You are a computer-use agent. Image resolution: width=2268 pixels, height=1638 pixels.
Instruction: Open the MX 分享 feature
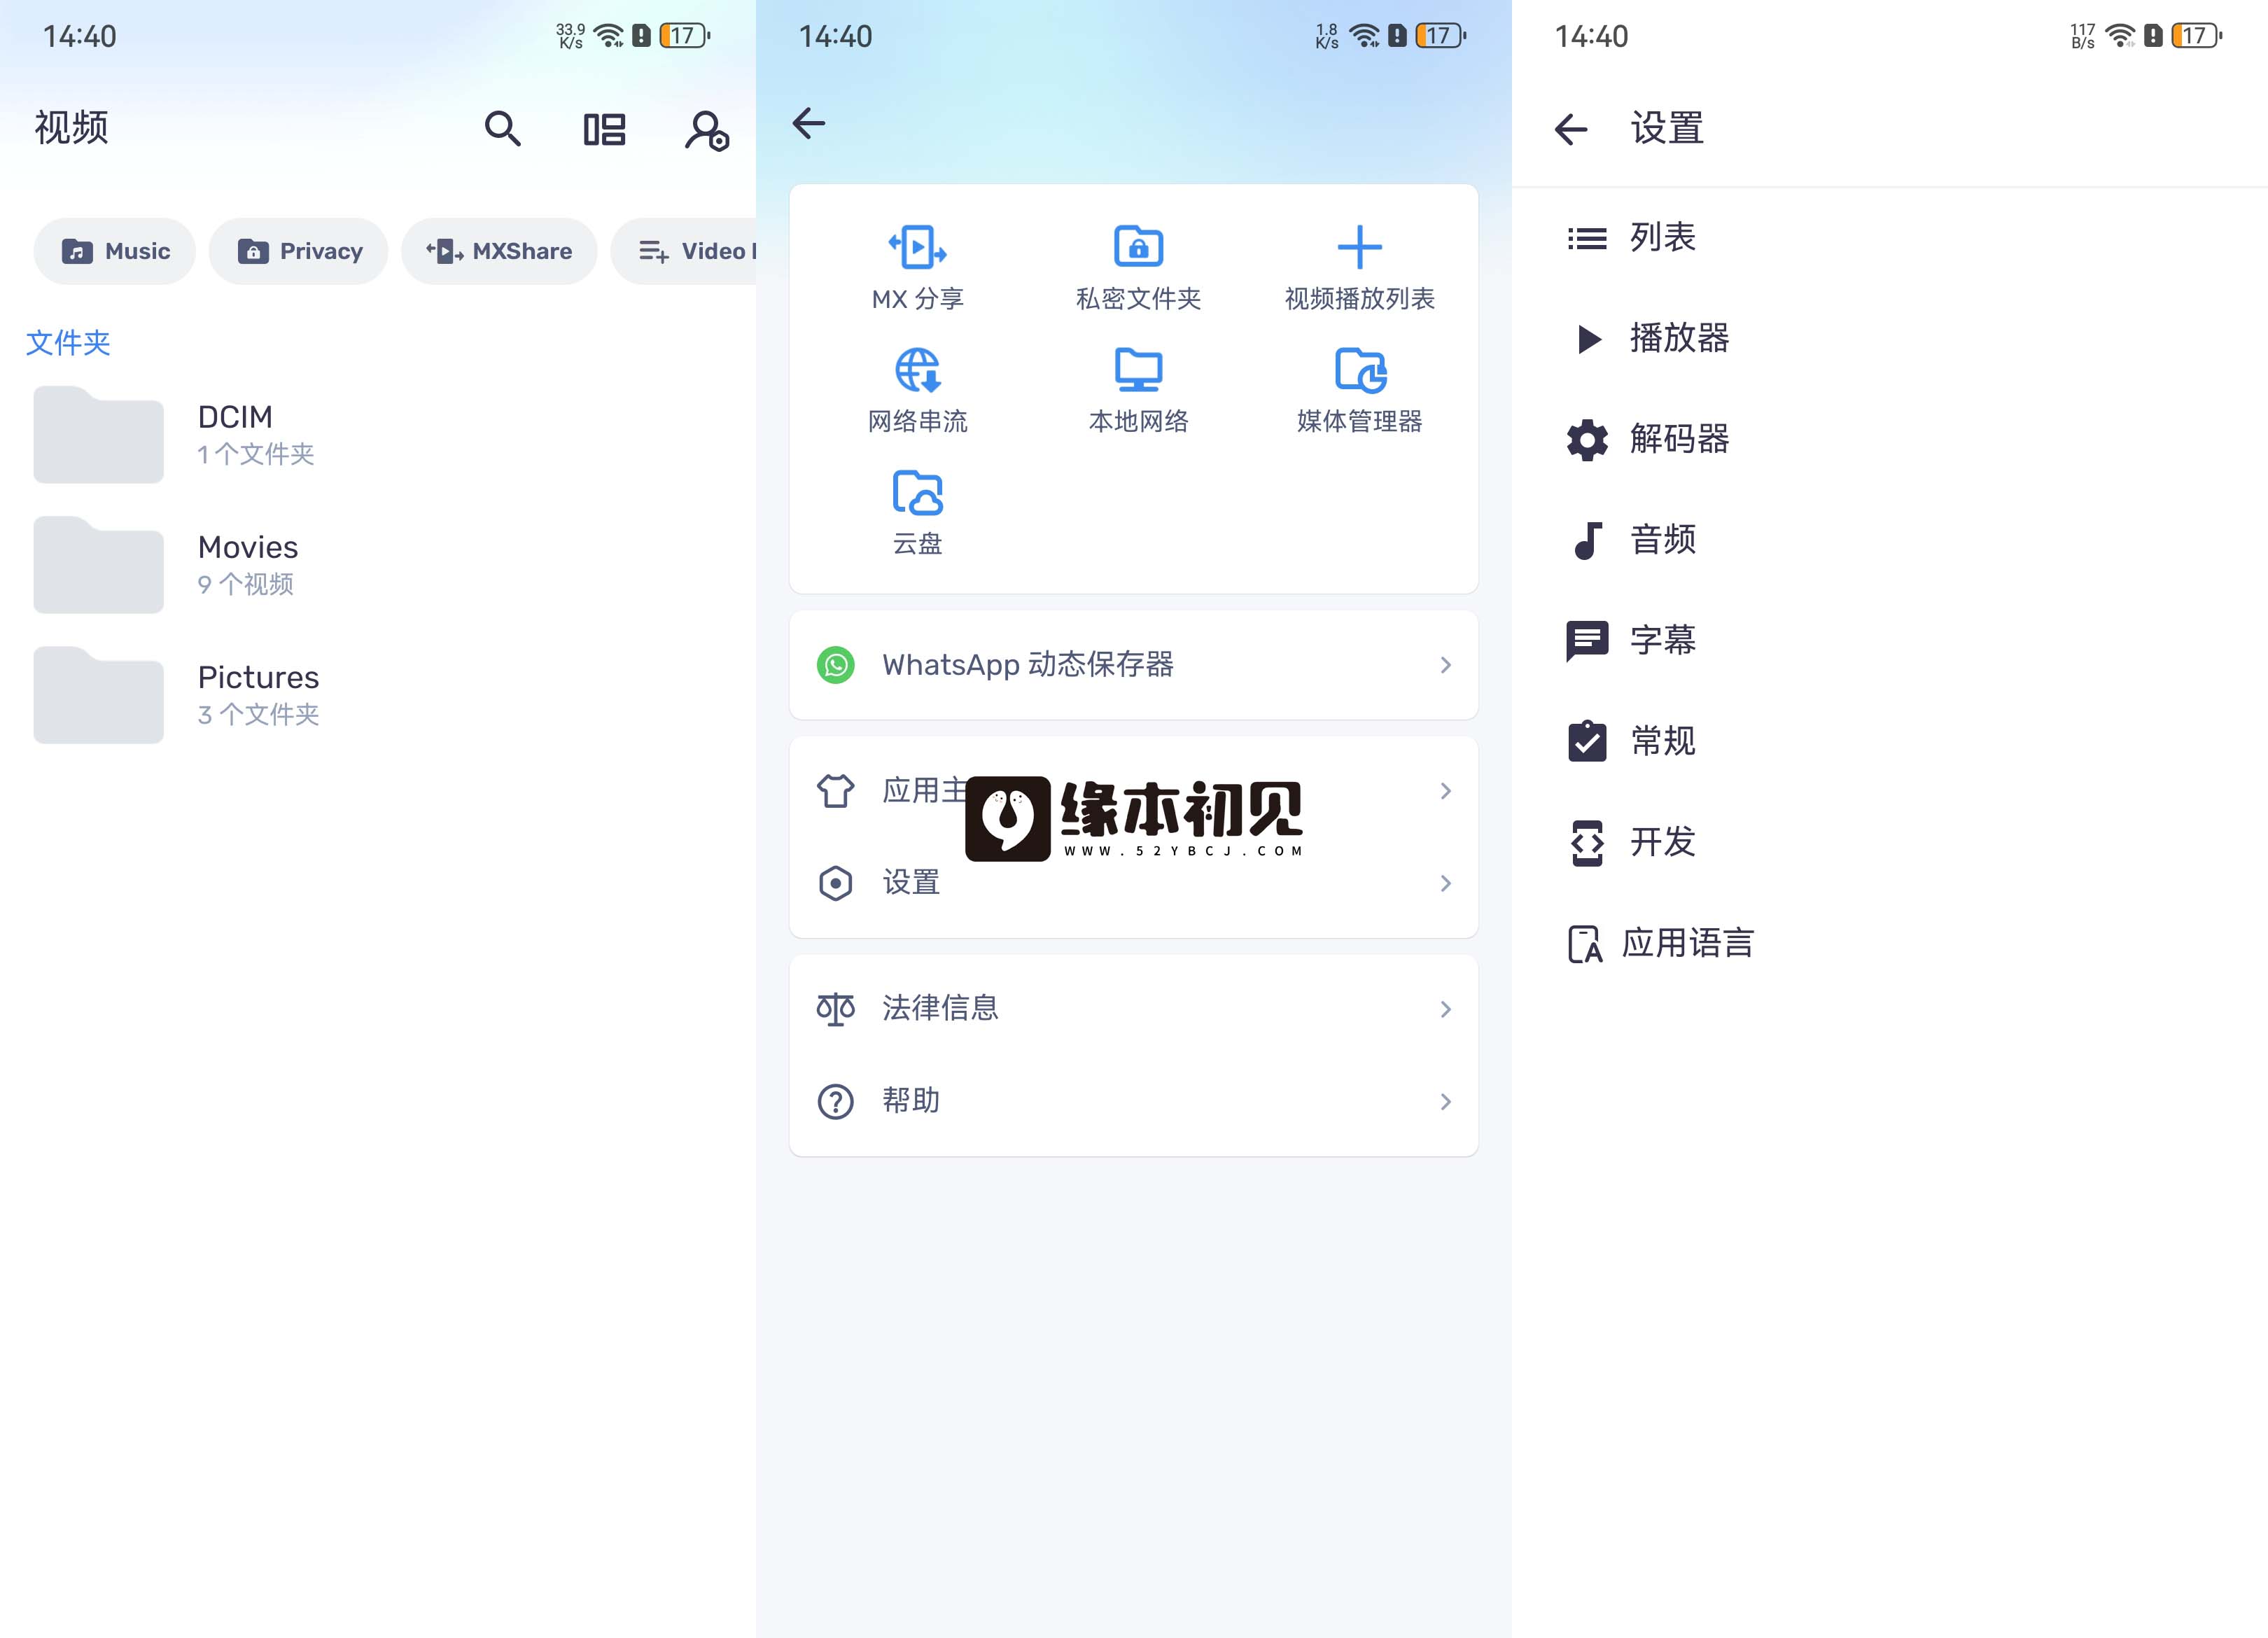pos(916,266)
